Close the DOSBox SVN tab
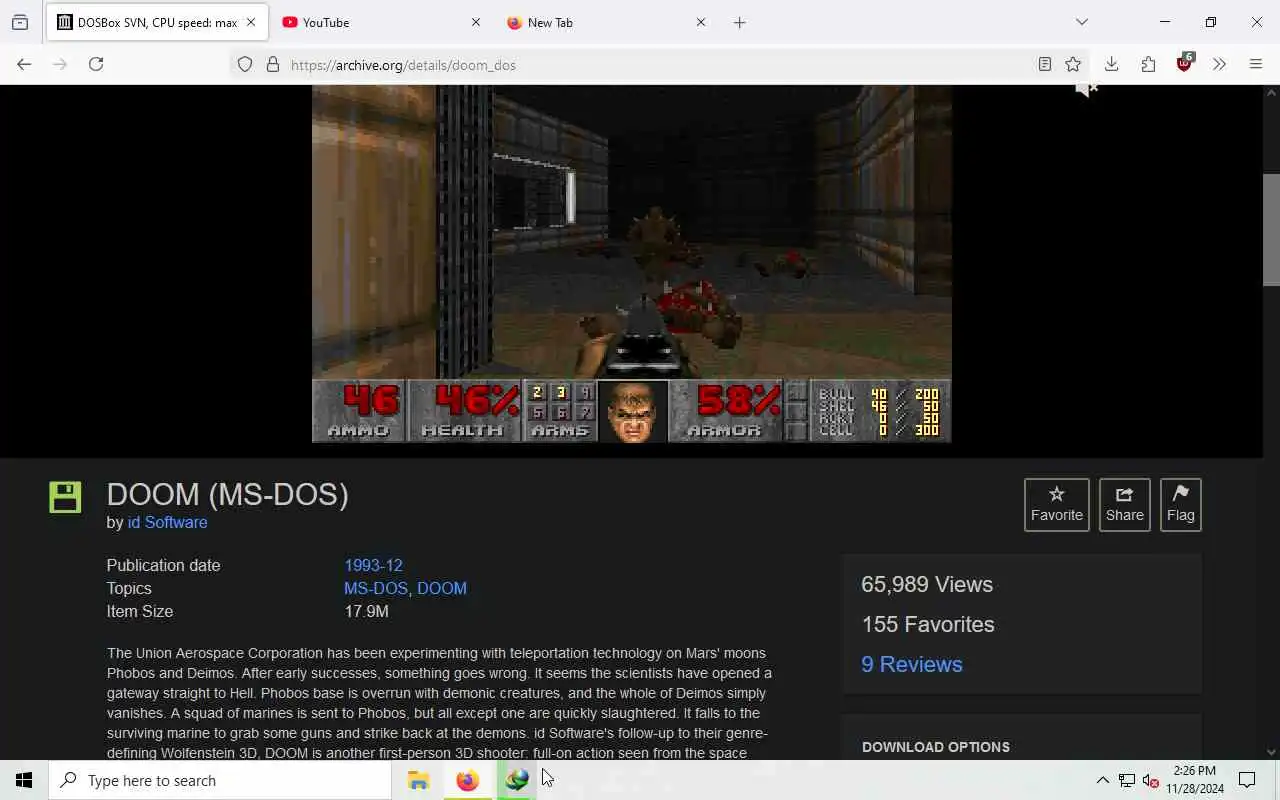The width and height of the screenshot is (1280, 800). (250, 22)
